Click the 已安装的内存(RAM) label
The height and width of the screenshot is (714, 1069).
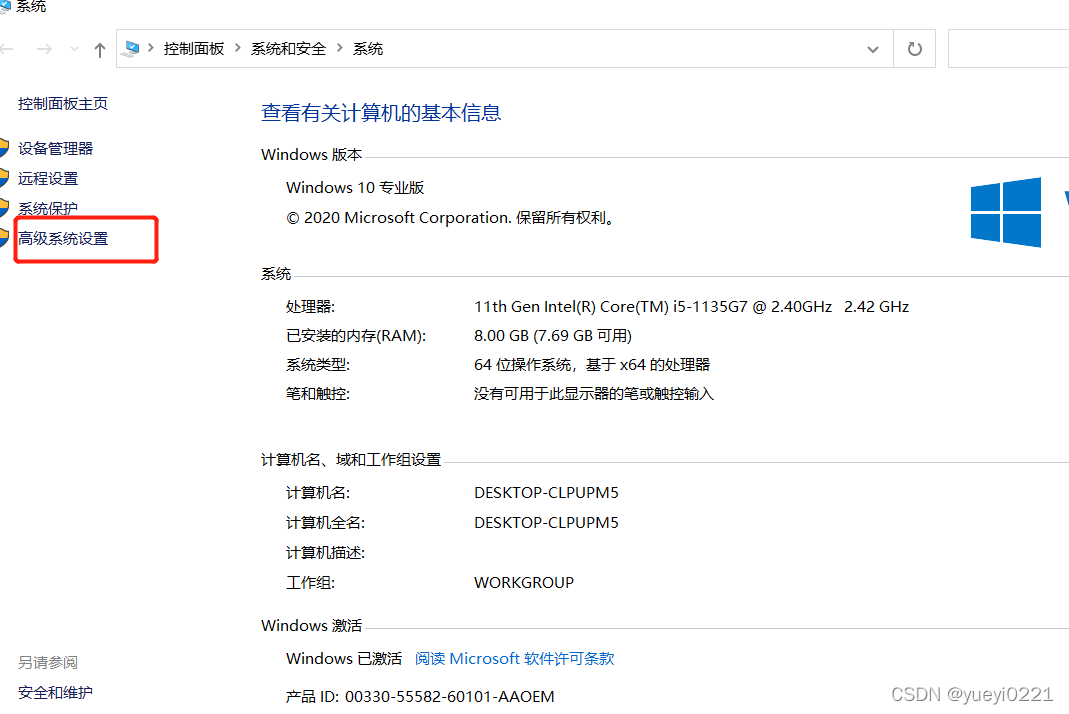click(356, 336)
